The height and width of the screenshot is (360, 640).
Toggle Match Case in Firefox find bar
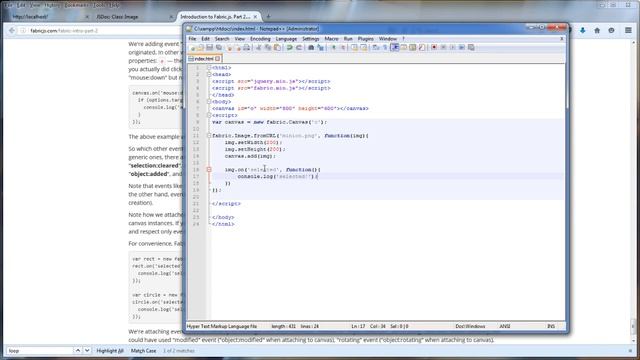[143, 351]
